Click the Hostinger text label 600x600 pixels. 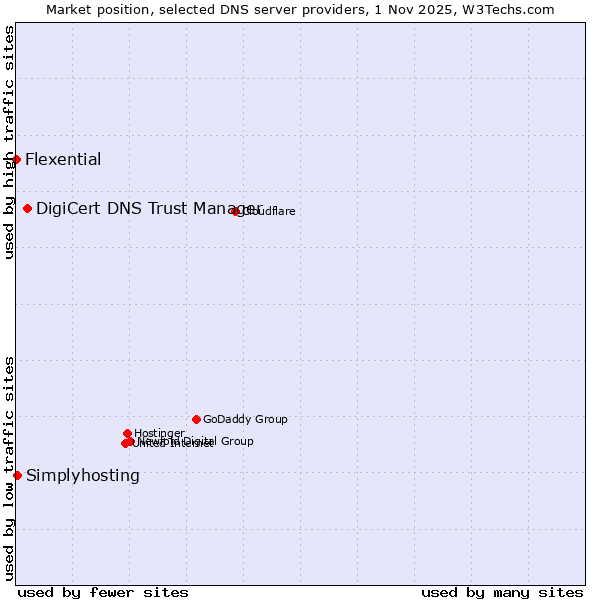tap(159, 433)
